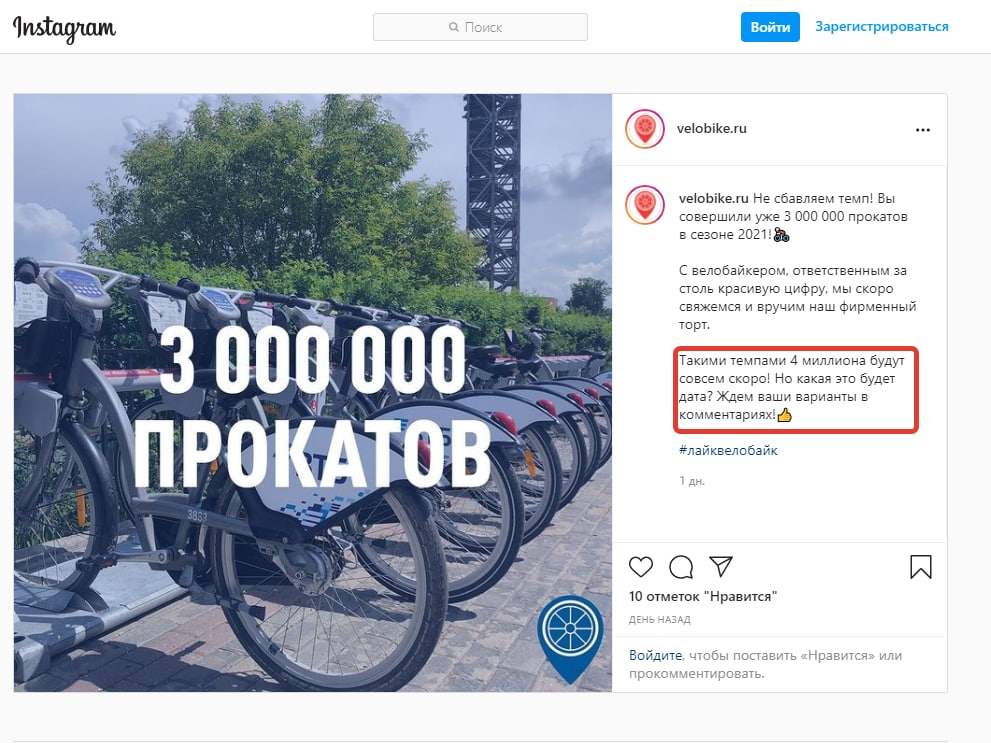Focus the Поиск search field
This screenshot has width=991, height=743.
click(x=480, y=27)
